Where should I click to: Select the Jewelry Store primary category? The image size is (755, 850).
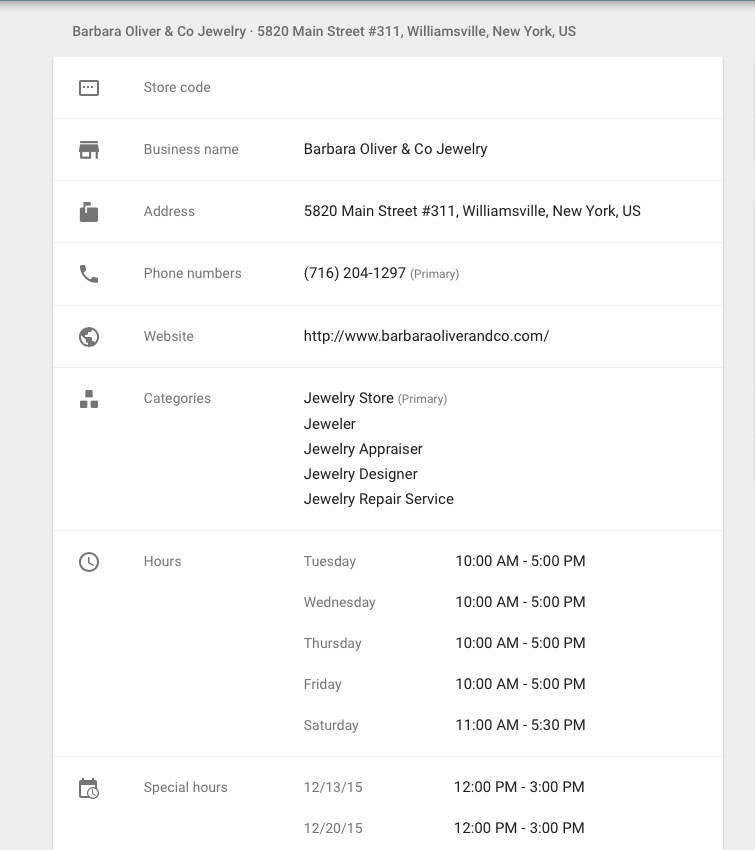[349, 398]
